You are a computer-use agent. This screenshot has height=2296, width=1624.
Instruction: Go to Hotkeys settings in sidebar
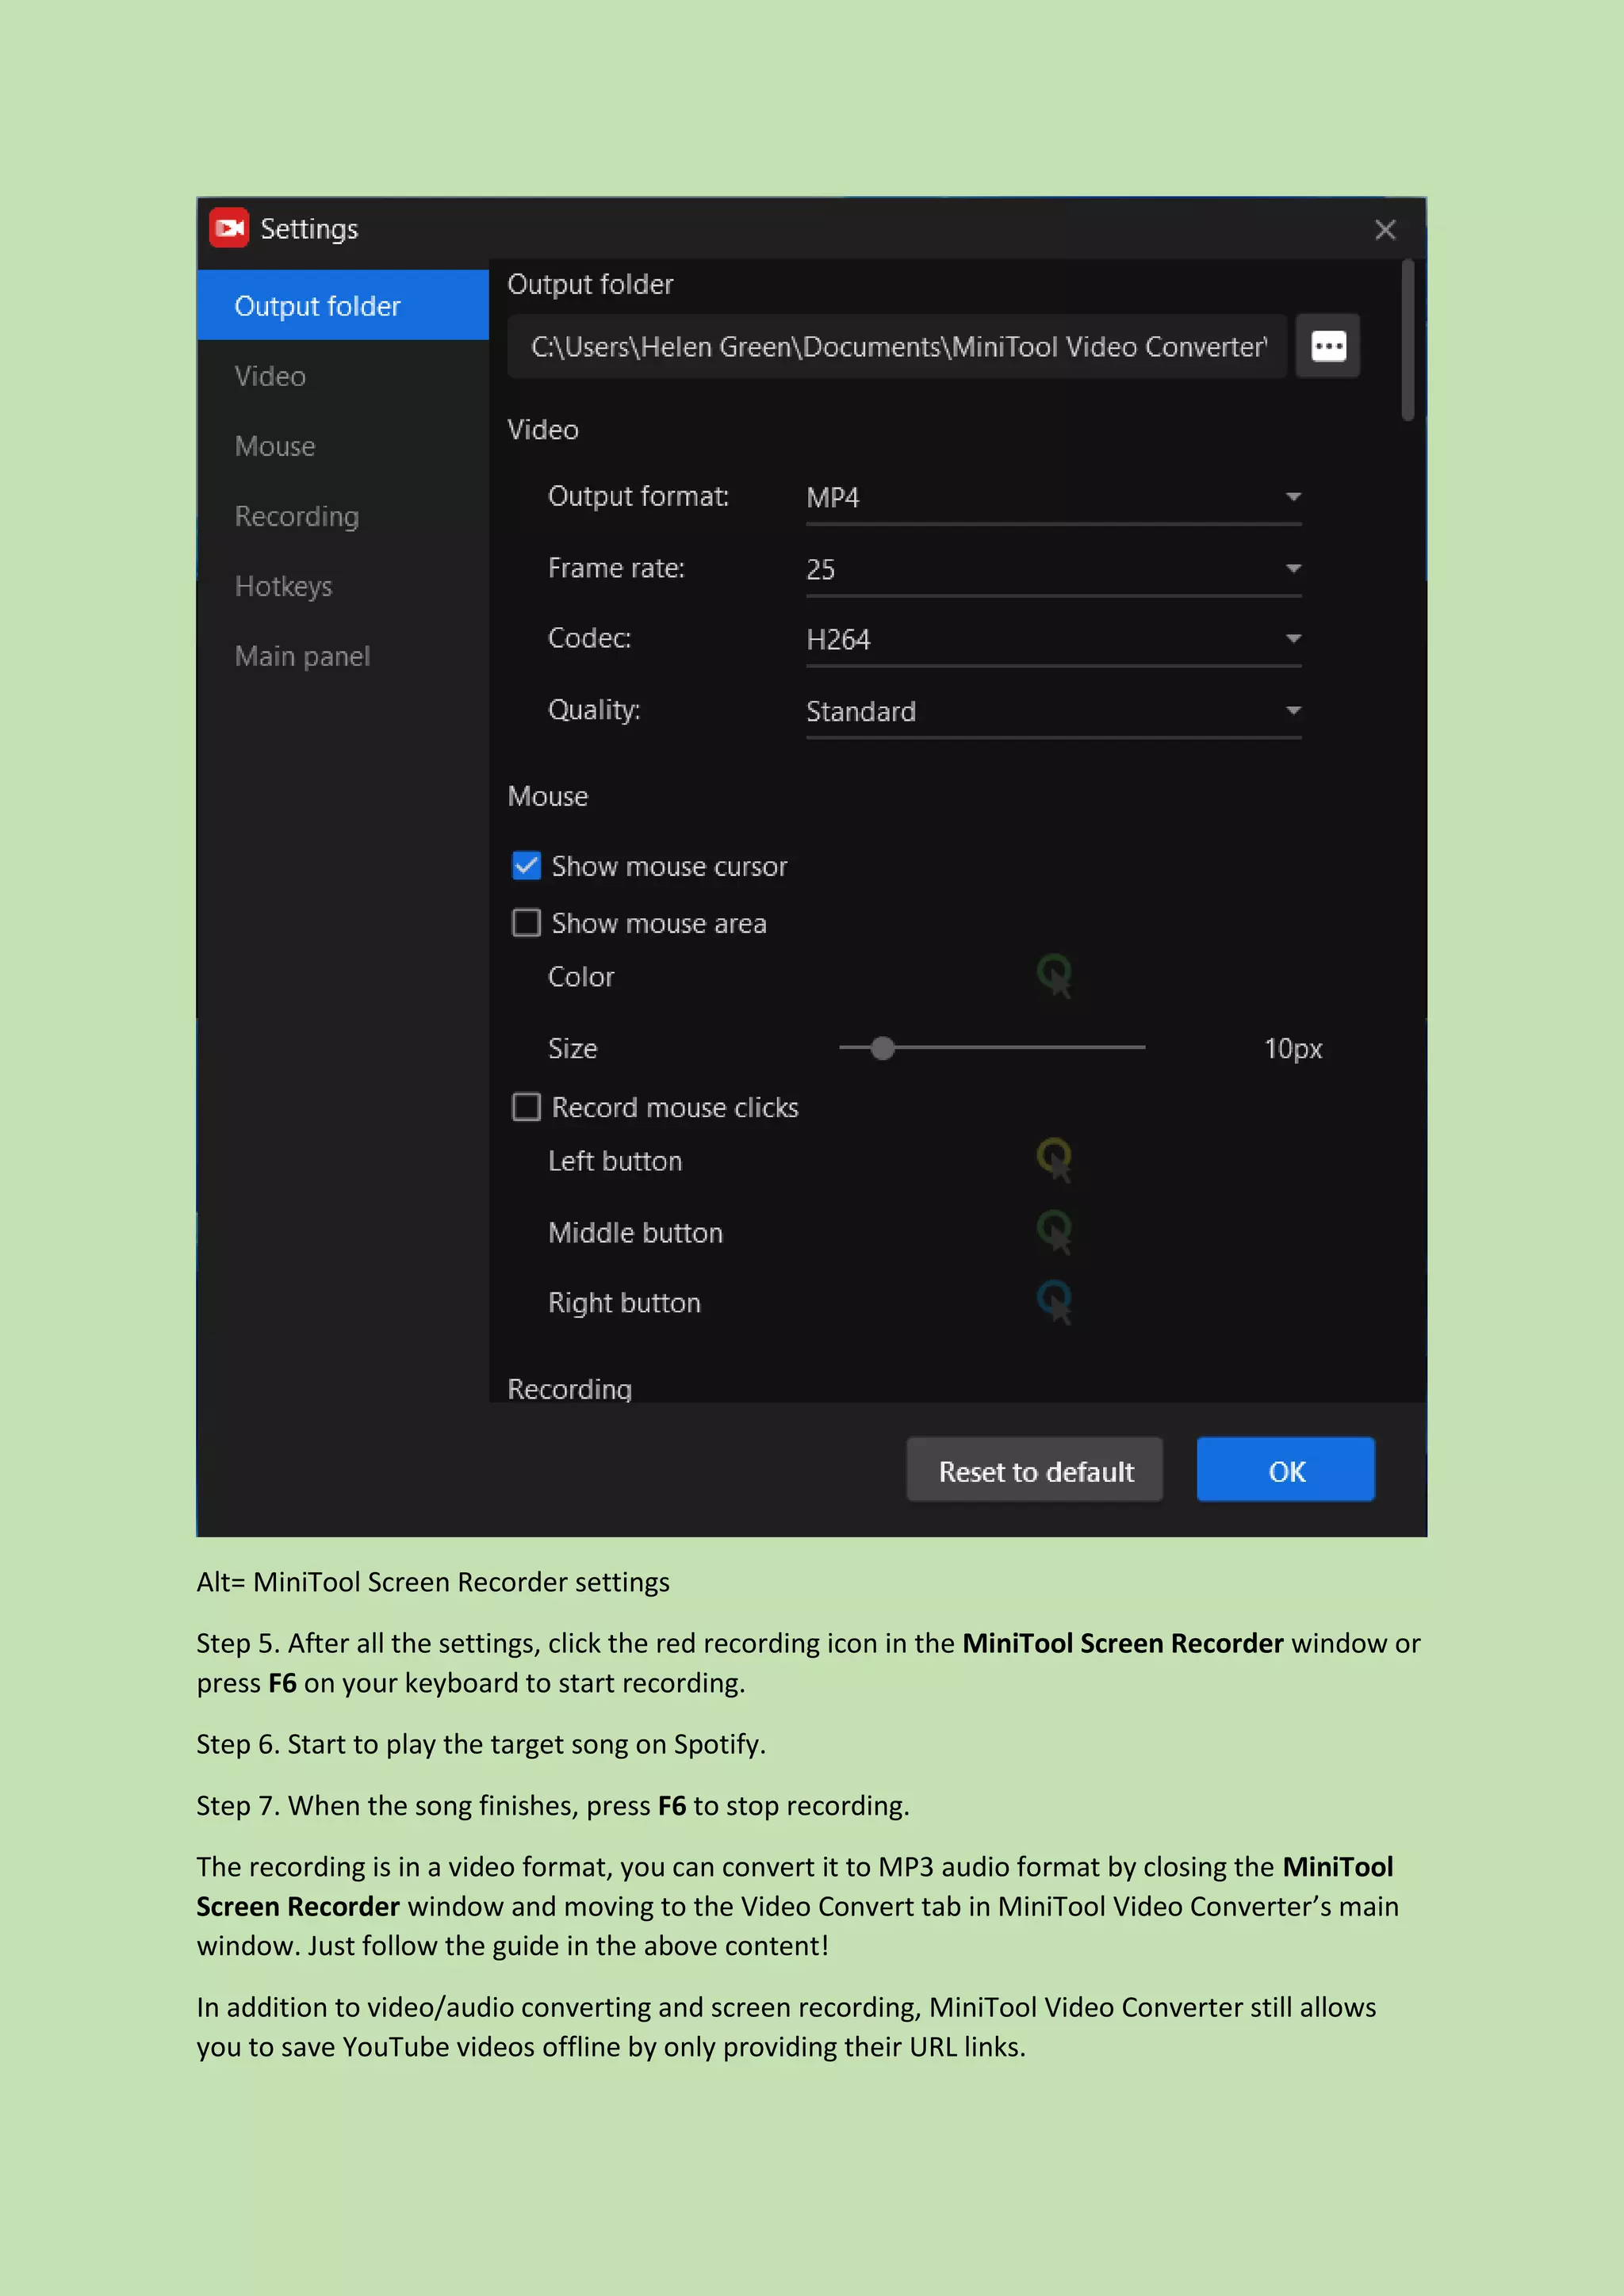point(343,586)
